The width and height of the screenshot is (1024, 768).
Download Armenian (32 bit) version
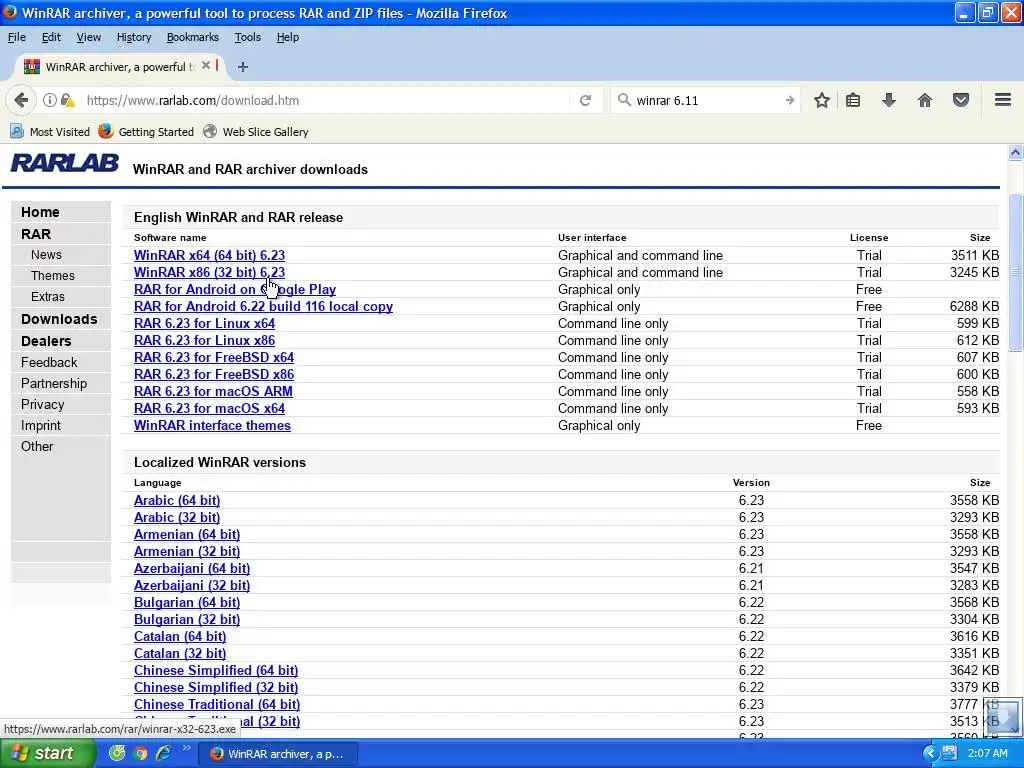tap(187, 551)
